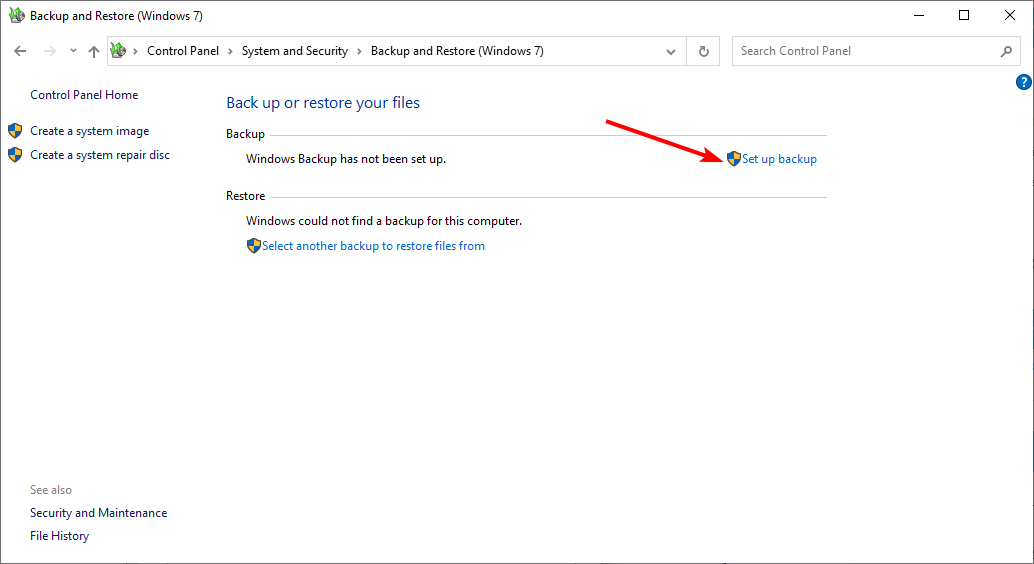Click the shield icon beside Create a system image
This screenshot has height=564, width=1034.
(x=15, y=131)
